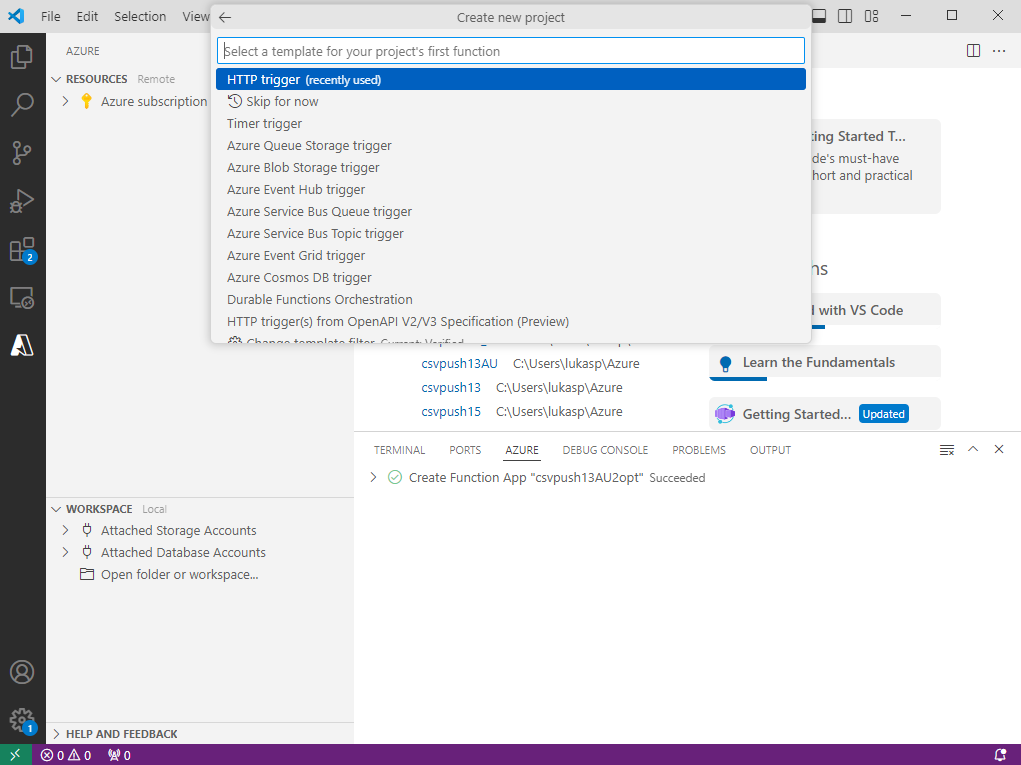Choose Skip for now option
Screen dimensions: 1021x765
click(282, 102)
